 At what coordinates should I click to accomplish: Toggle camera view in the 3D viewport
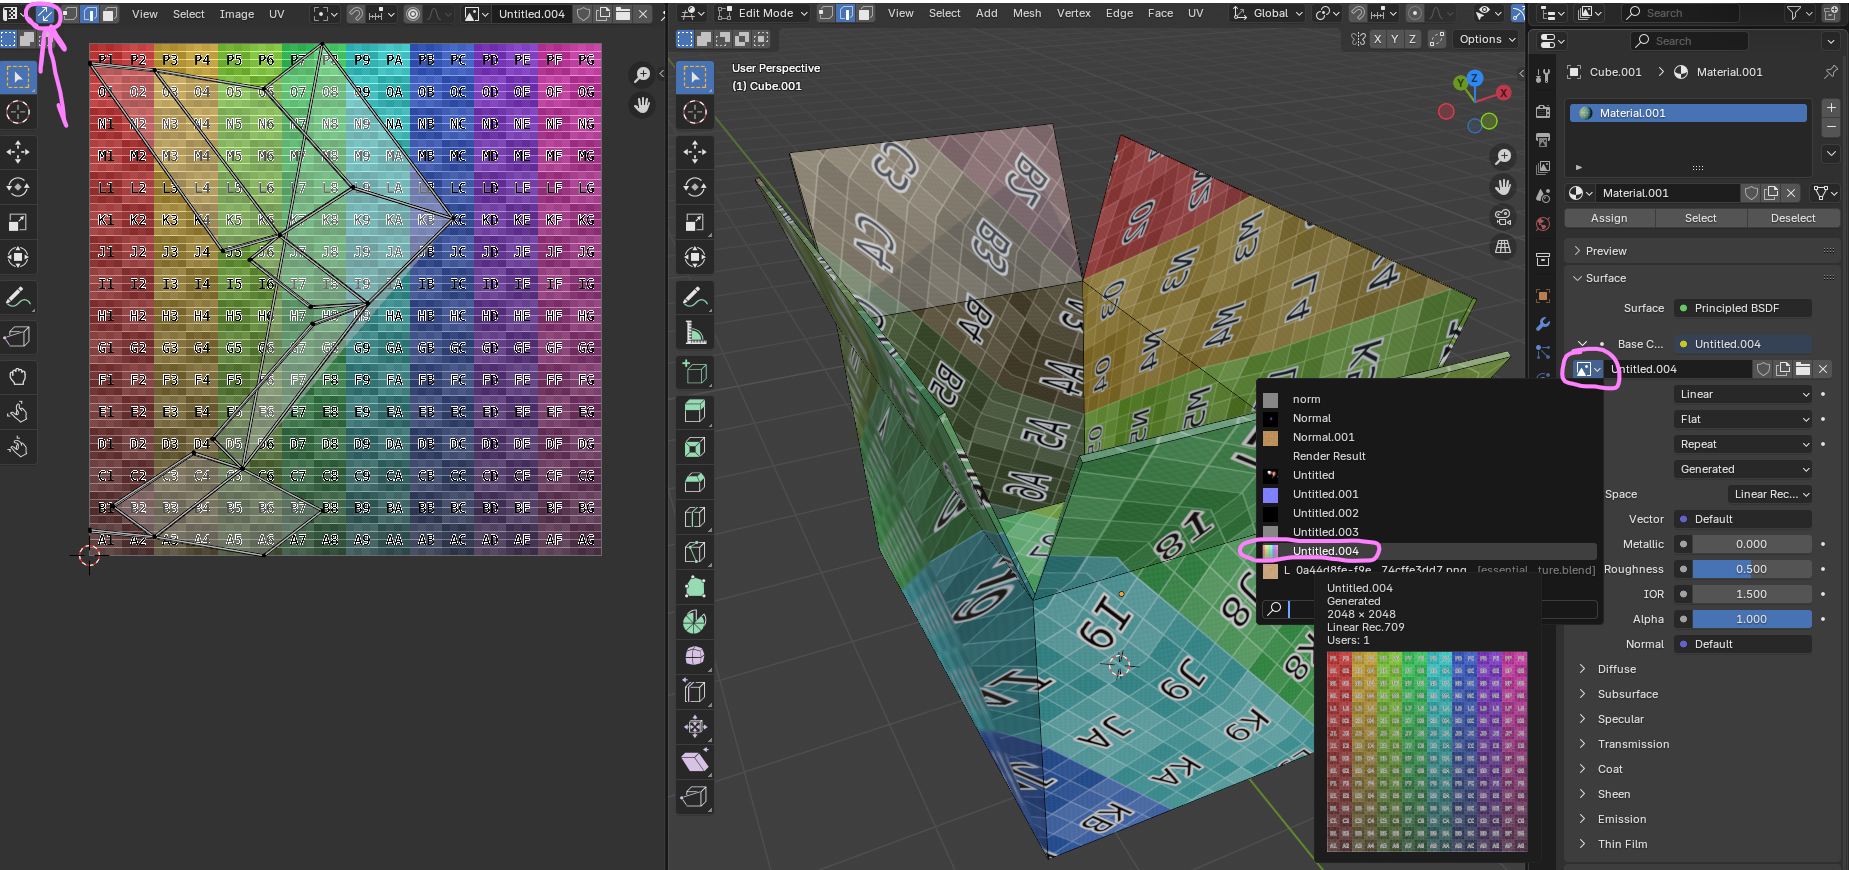tap(1502, 217)
